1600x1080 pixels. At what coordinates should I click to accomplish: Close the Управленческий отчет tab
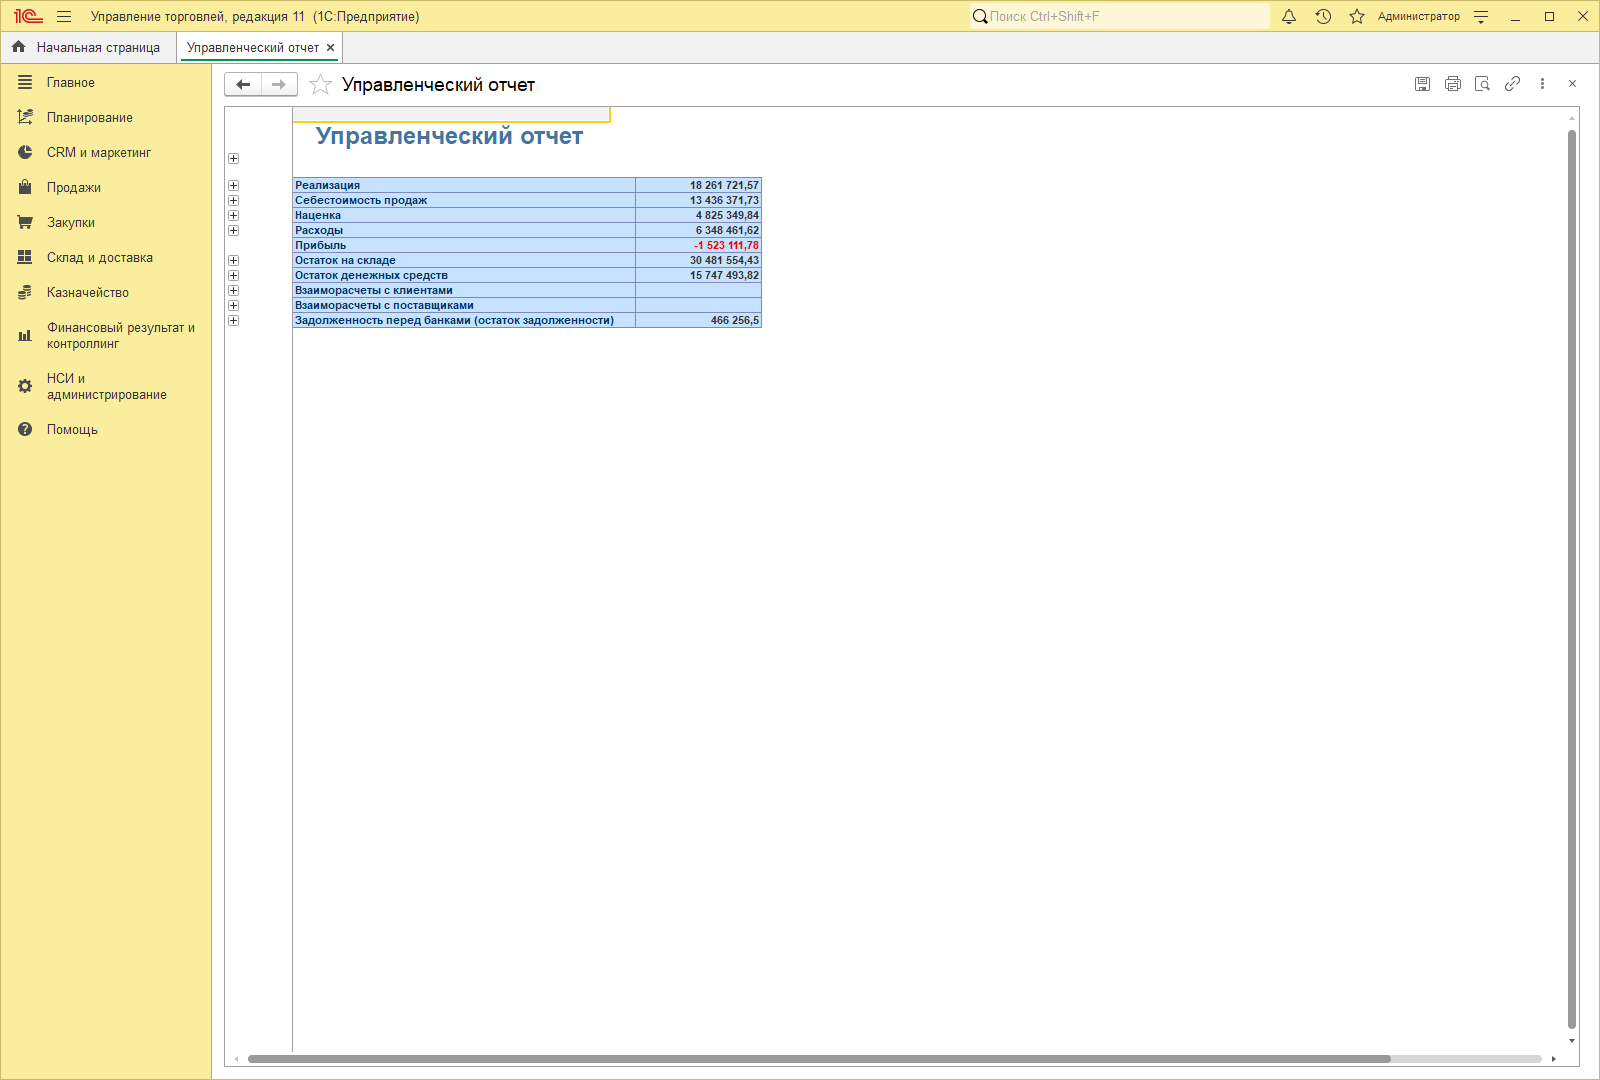point(330,47)
